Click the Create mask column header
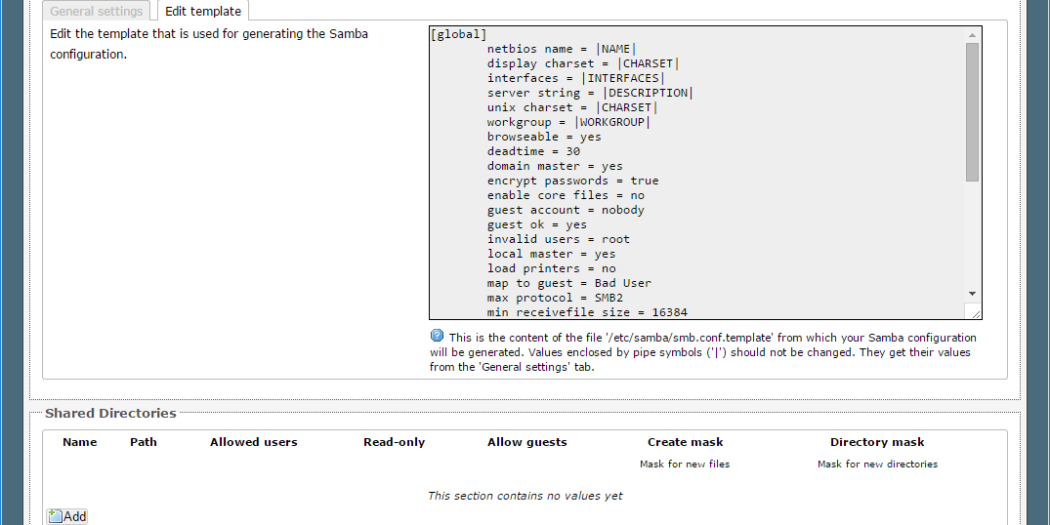This screenshot has height=525, width=1050. 685,442
